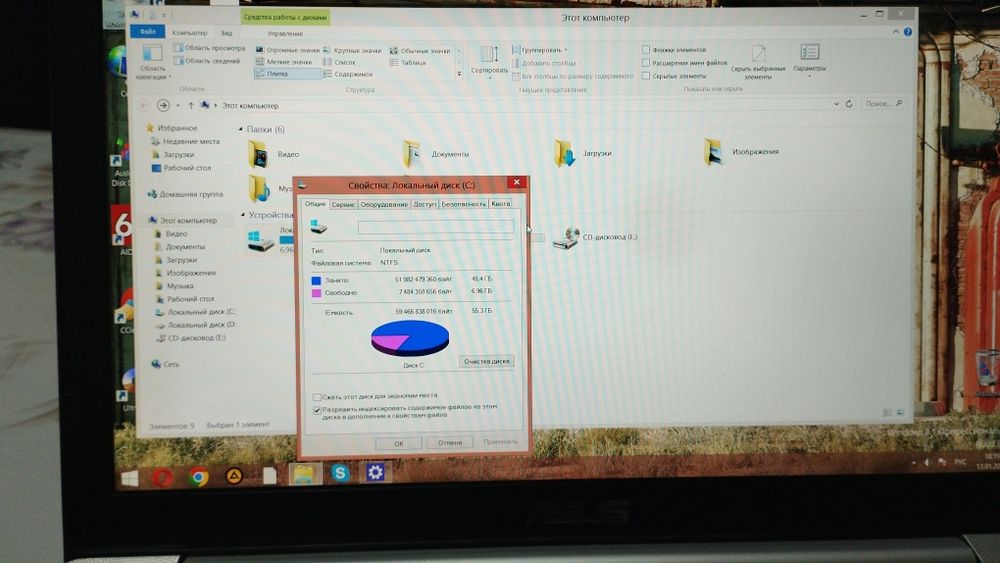Go up one level arrow
The width and height of the screenshot is (1000, 563).
click(x=191, y=105)
